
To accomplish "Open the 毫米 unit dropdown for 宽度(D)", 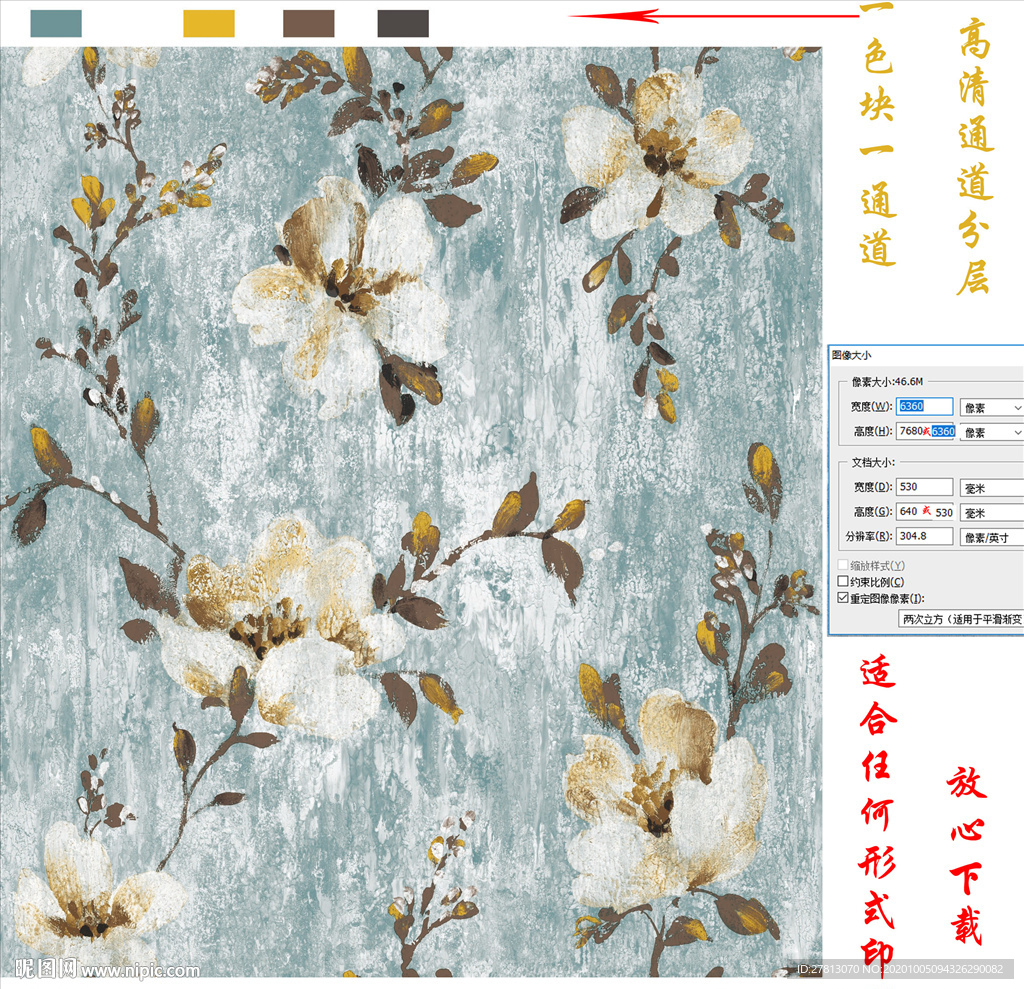I will pos(992,489).
